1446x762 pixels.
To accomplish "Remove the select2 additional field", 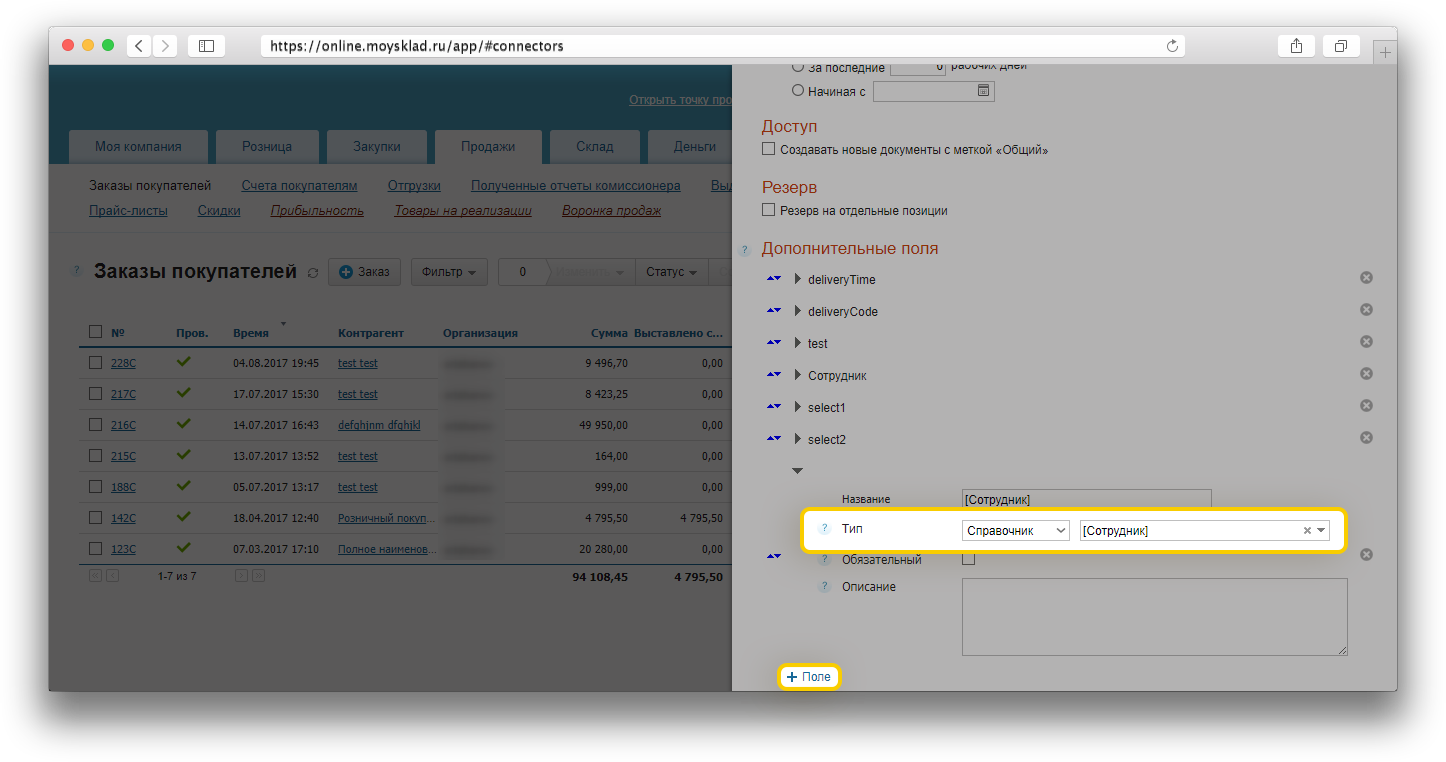I will [1366, 438].
